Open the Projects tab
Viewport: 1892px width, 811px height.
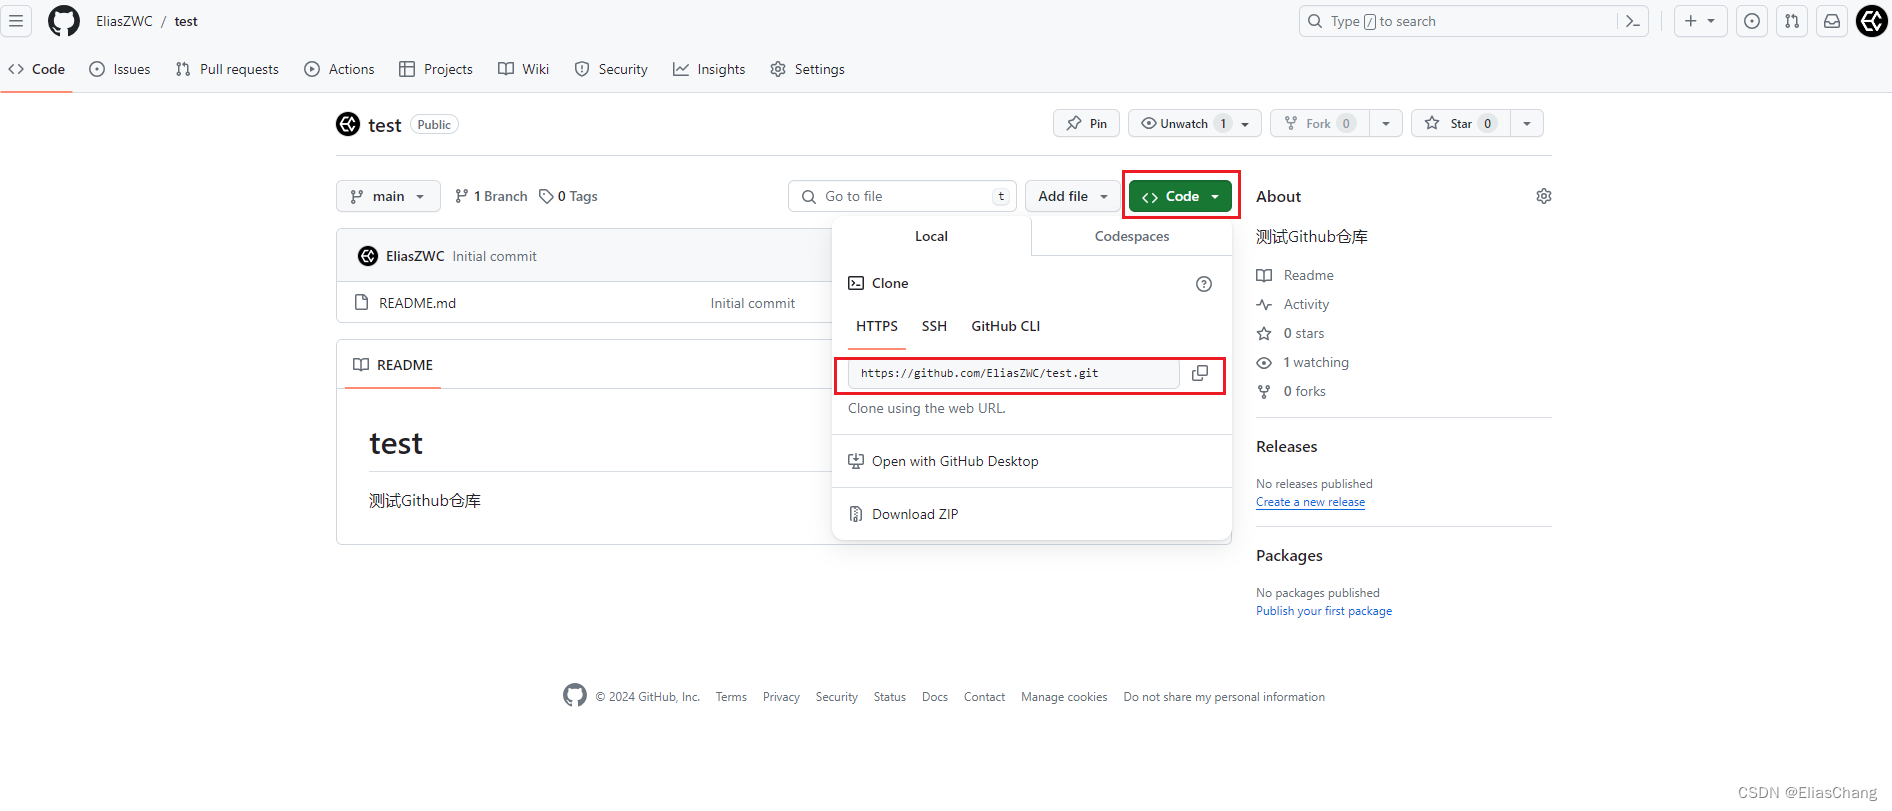436,69
